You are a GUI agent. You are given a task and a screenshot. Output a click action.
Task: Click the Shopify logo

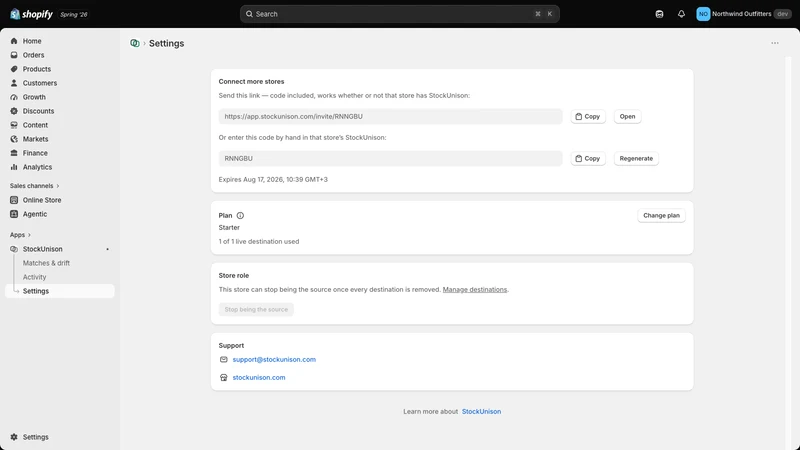point(32,14)
